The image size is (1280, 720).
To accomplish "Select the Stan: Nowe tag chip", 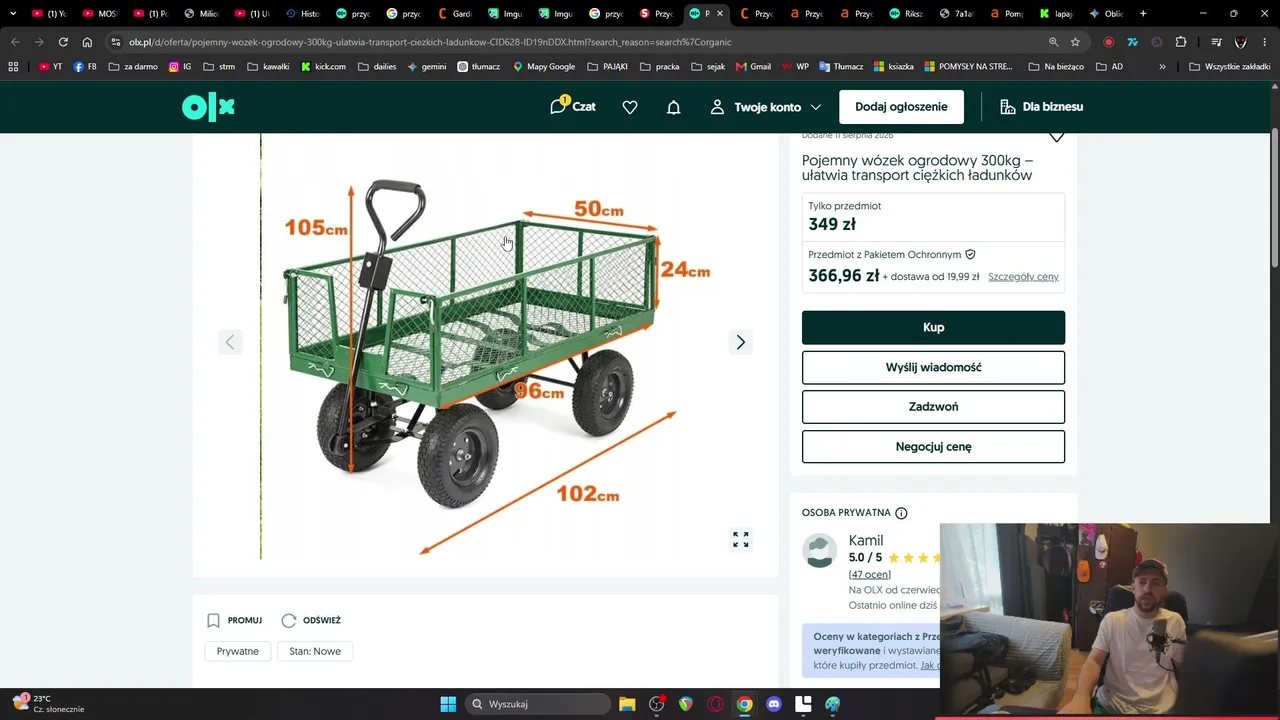I will tap(315, 651).
